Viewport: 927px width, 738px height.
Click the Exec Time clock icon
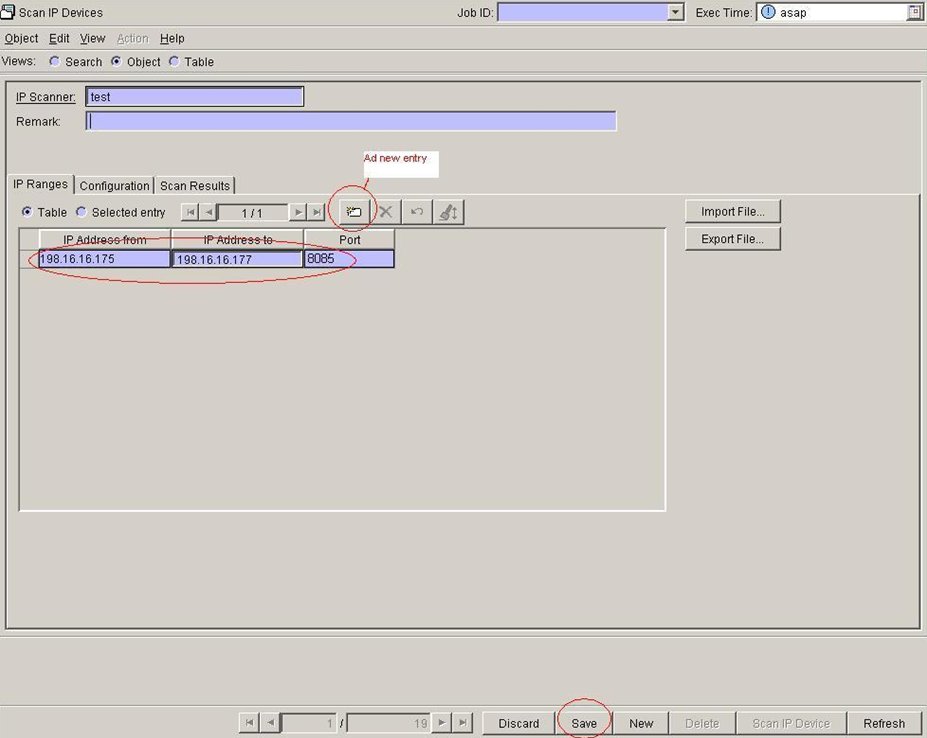point(767,12)
